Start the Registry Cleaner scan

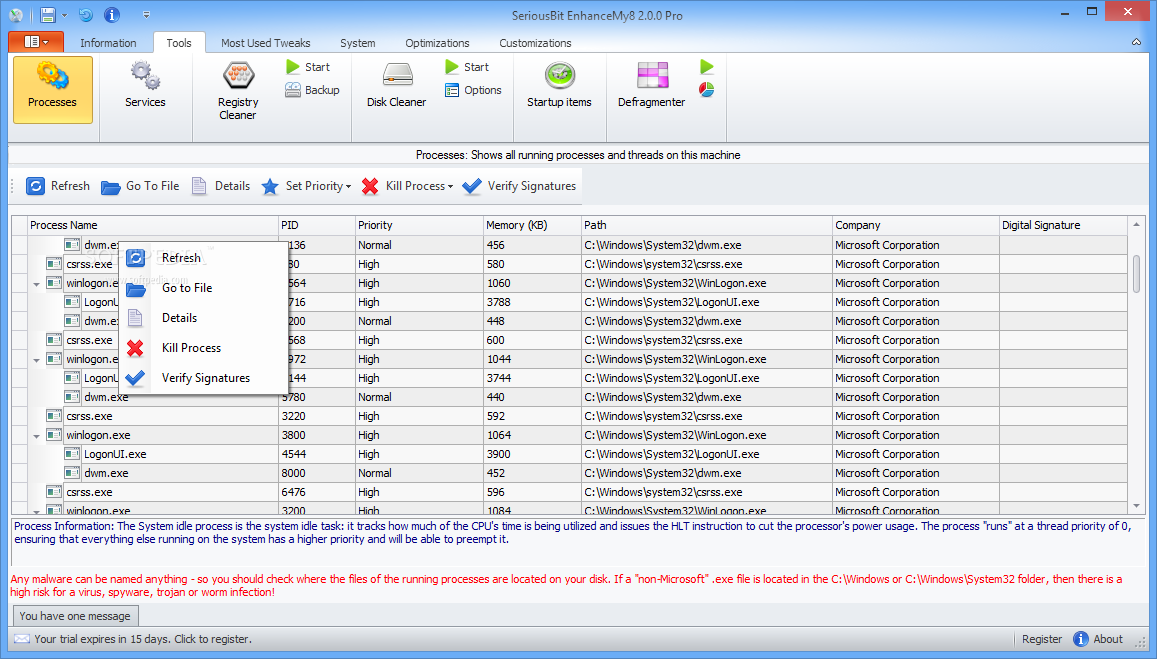(x=308, y=66)
